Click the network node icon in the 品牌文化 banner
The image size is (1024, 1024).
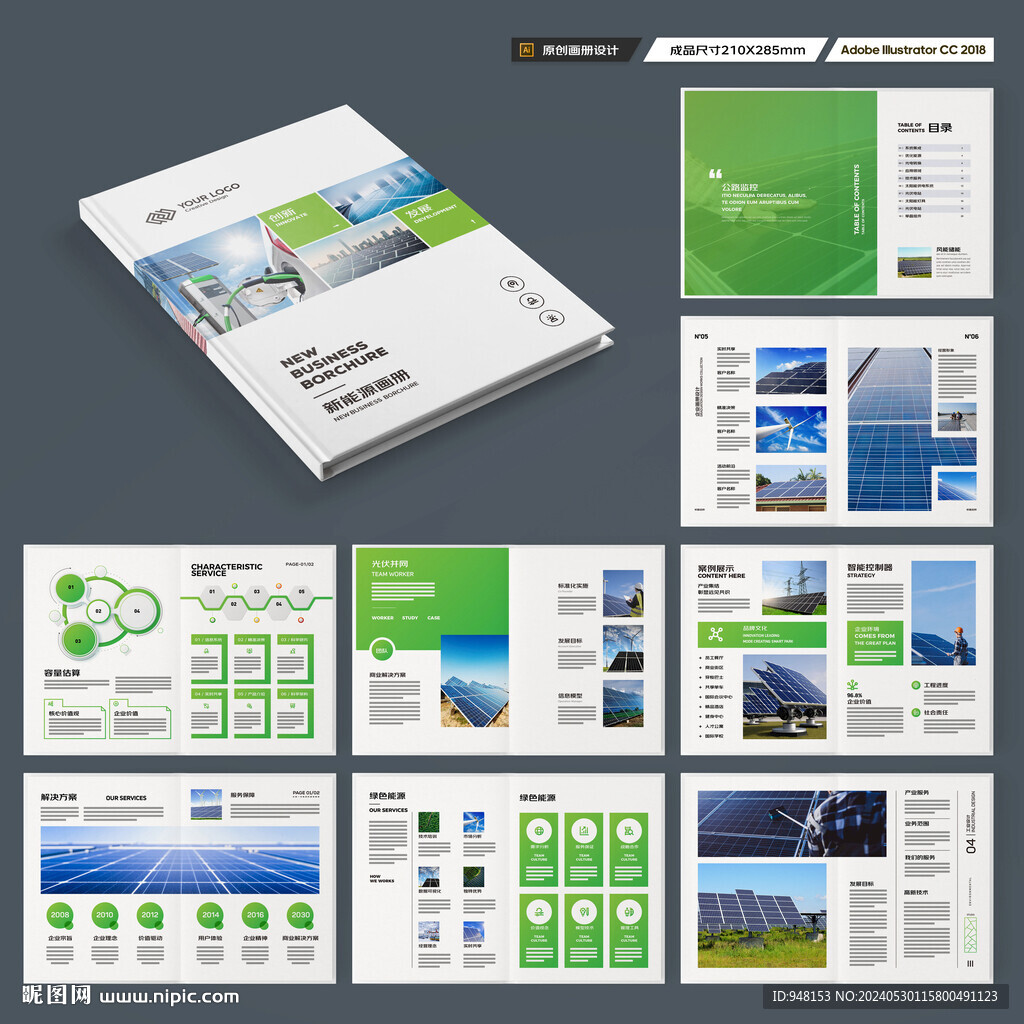(716, 634)
